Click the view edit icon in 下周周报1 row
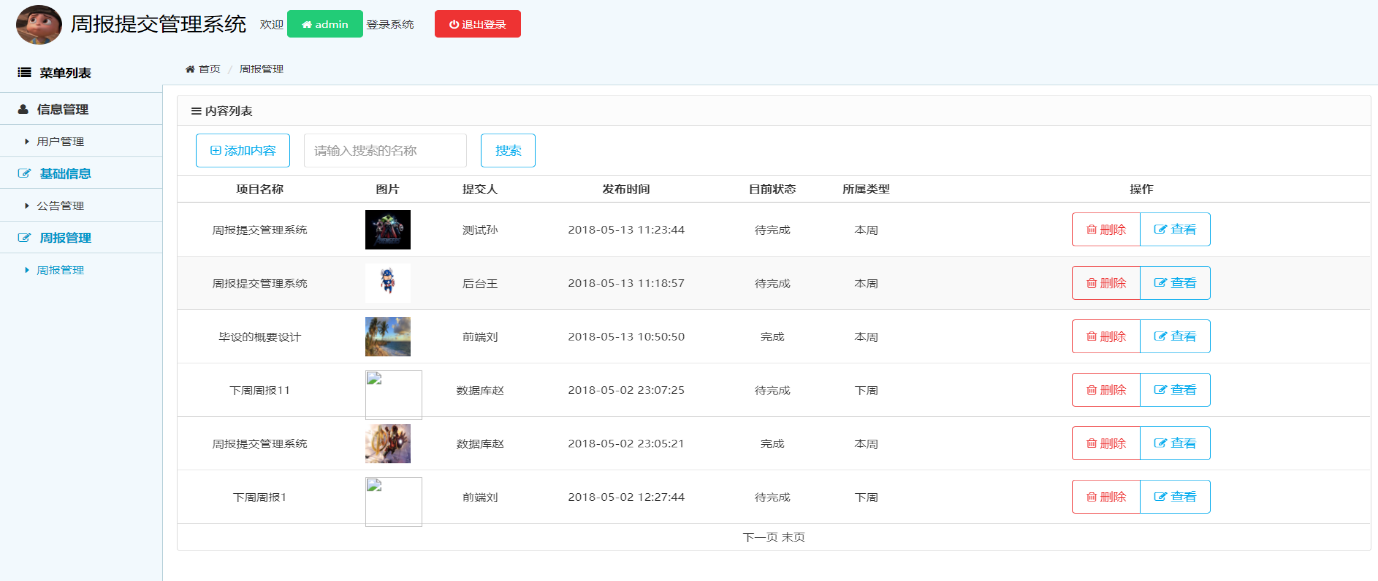This screenshot has height=581, width=1378. click(1161, 497)
